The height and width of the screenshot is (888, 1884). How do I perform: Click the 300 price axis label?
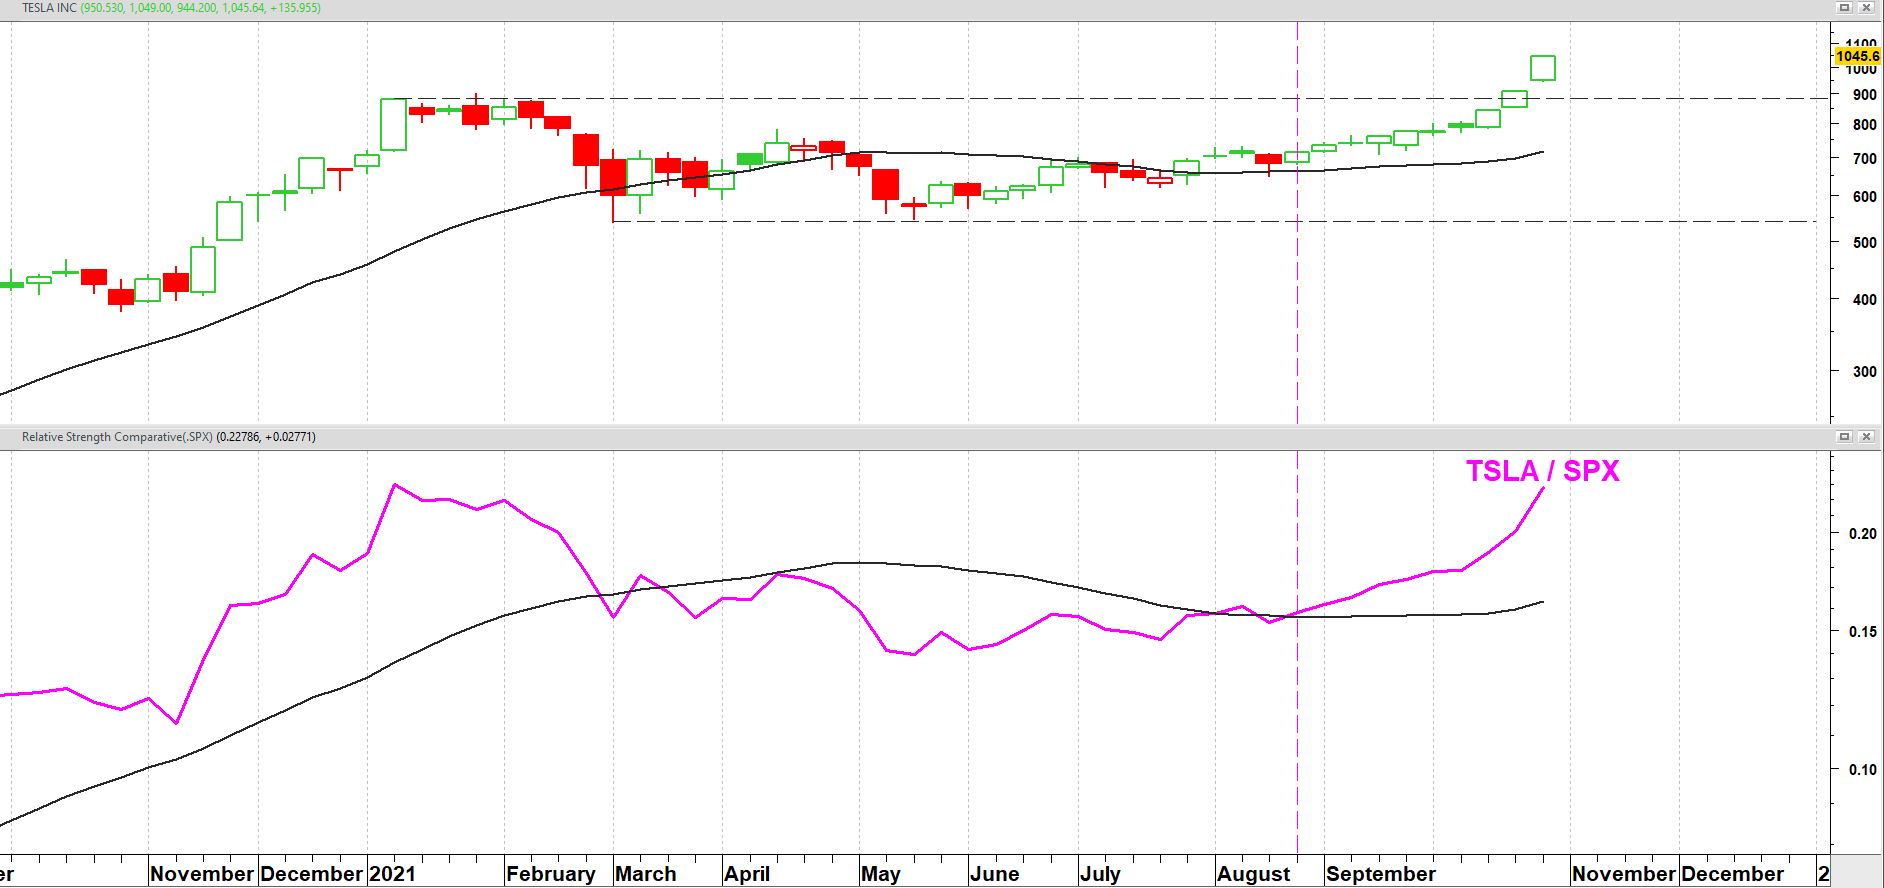1864,372
